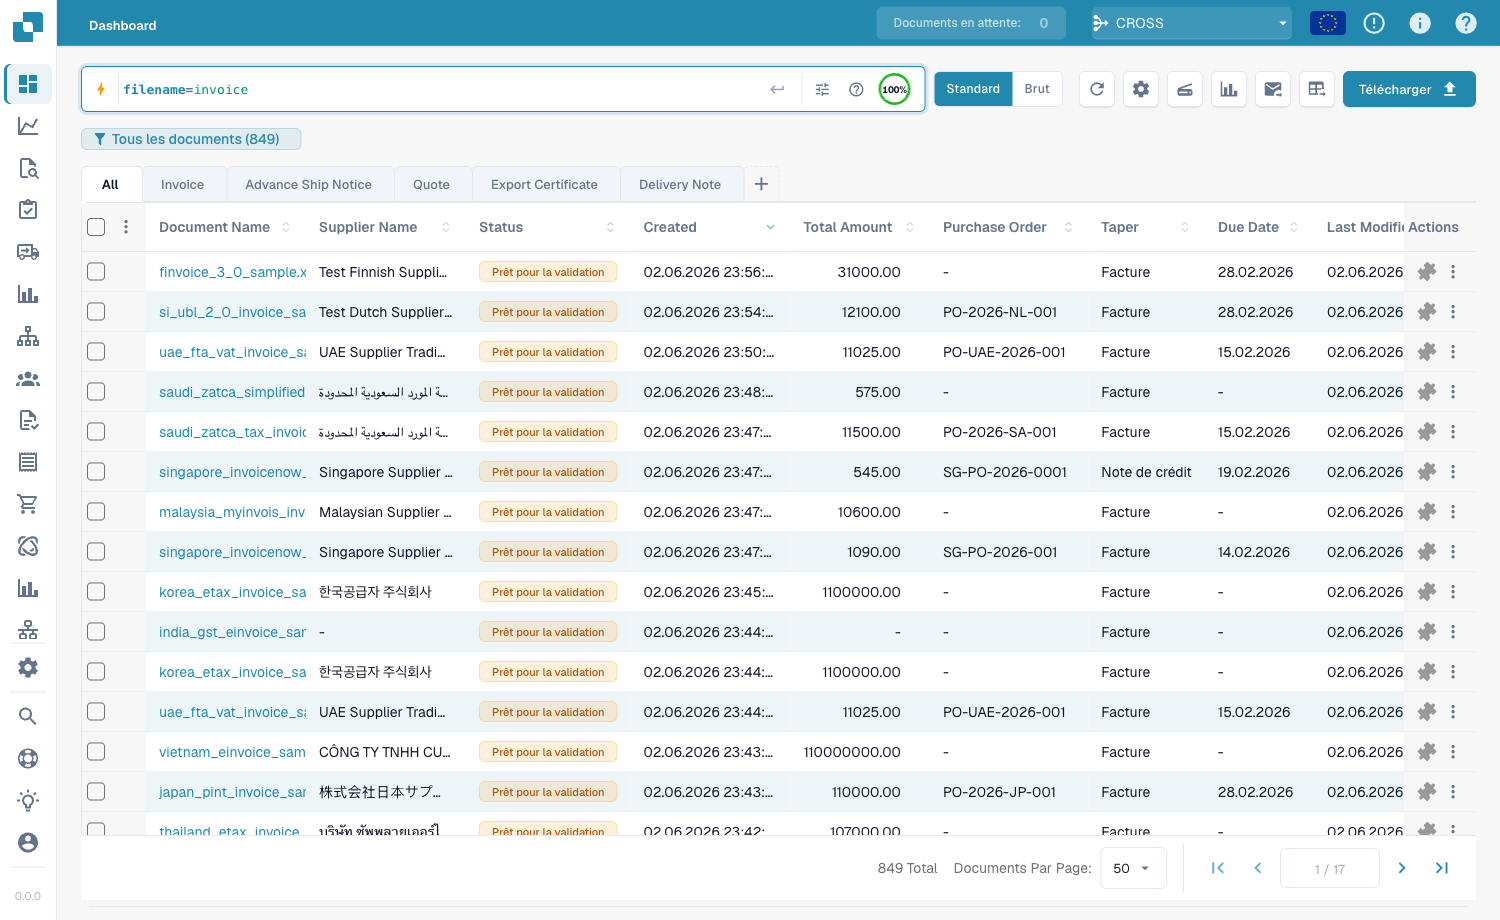Switch to Export Certificate tab
Viewport: 1500px width, 920px height.
pos(544,184)
